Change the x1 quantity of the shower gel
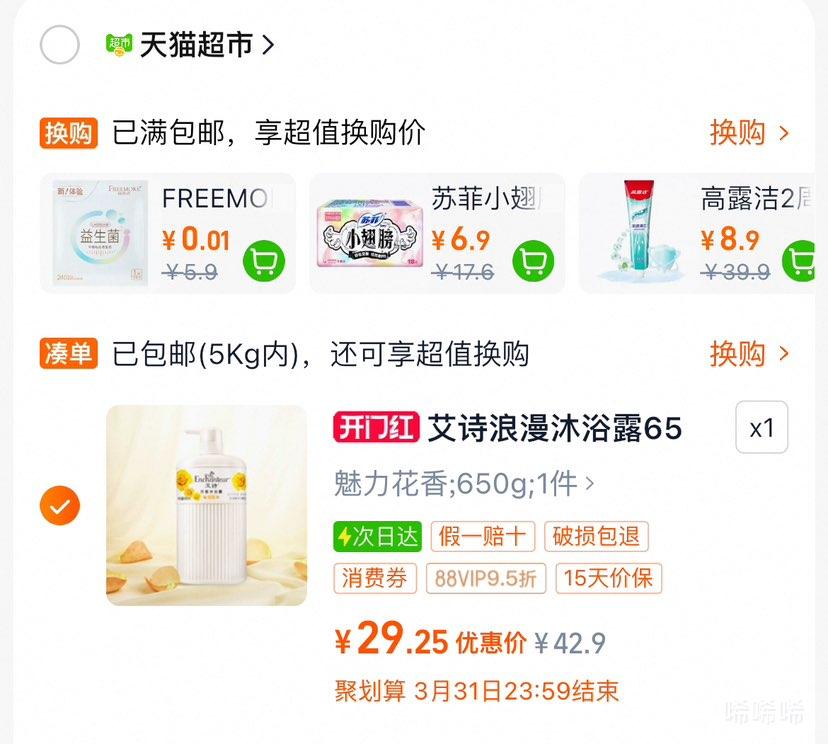This screenshot has width=828, height=744. tap(761, 427)
